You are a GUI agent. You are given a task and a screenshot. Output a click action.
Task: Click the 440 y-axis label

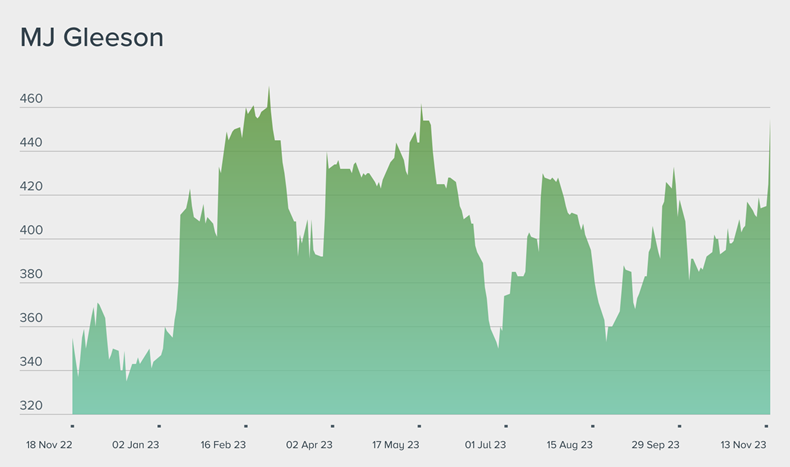32,144
